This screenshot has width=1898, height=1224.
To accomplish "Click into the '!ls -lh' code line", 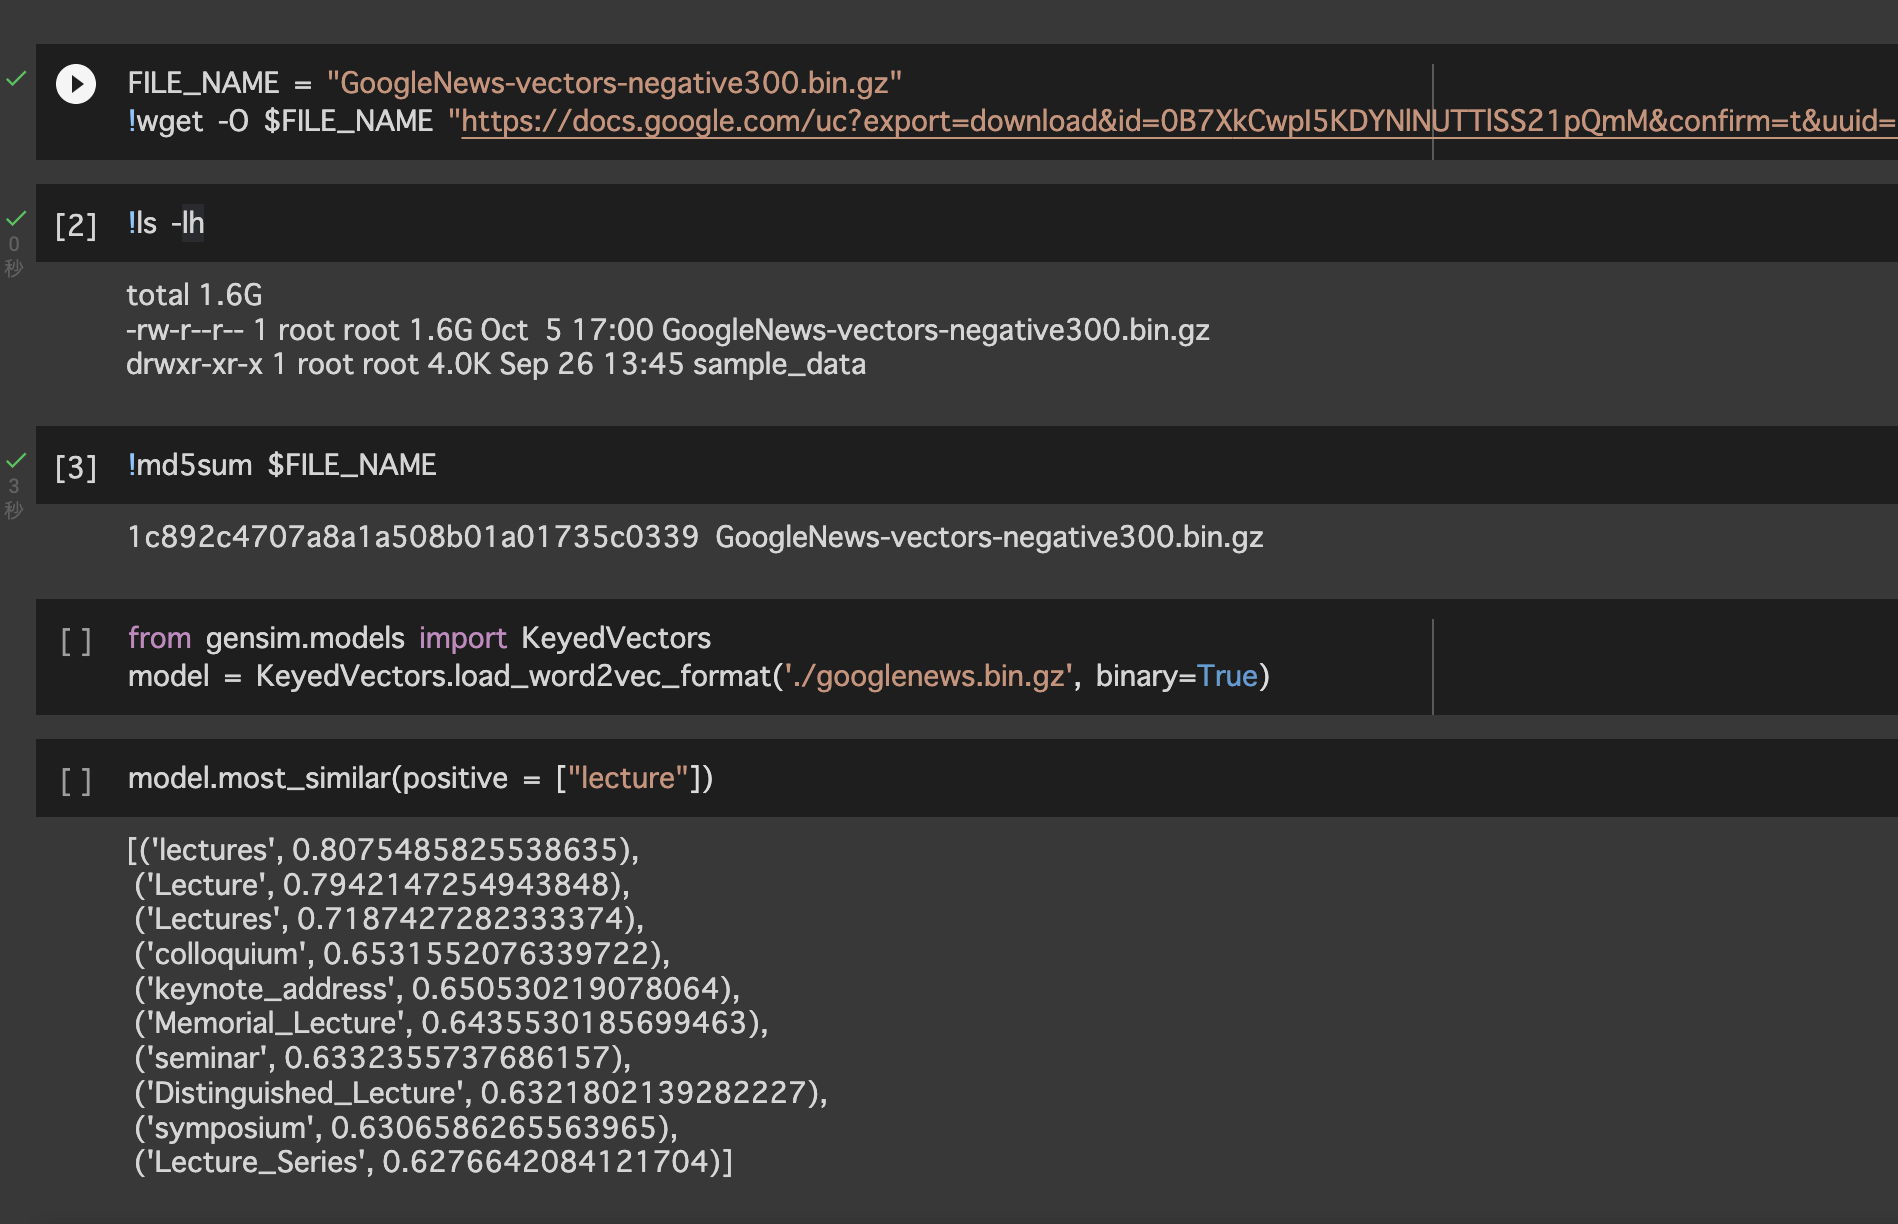I will pos(166,223).
